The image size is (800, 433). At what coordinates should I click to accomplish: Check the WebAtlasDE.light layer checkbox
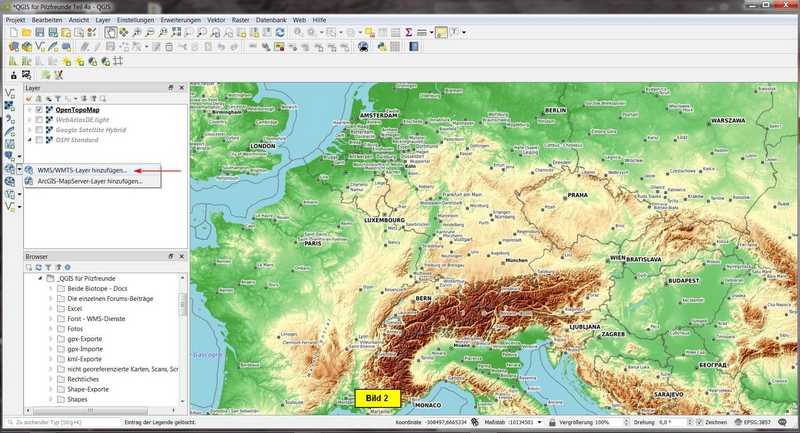(39, 120)
